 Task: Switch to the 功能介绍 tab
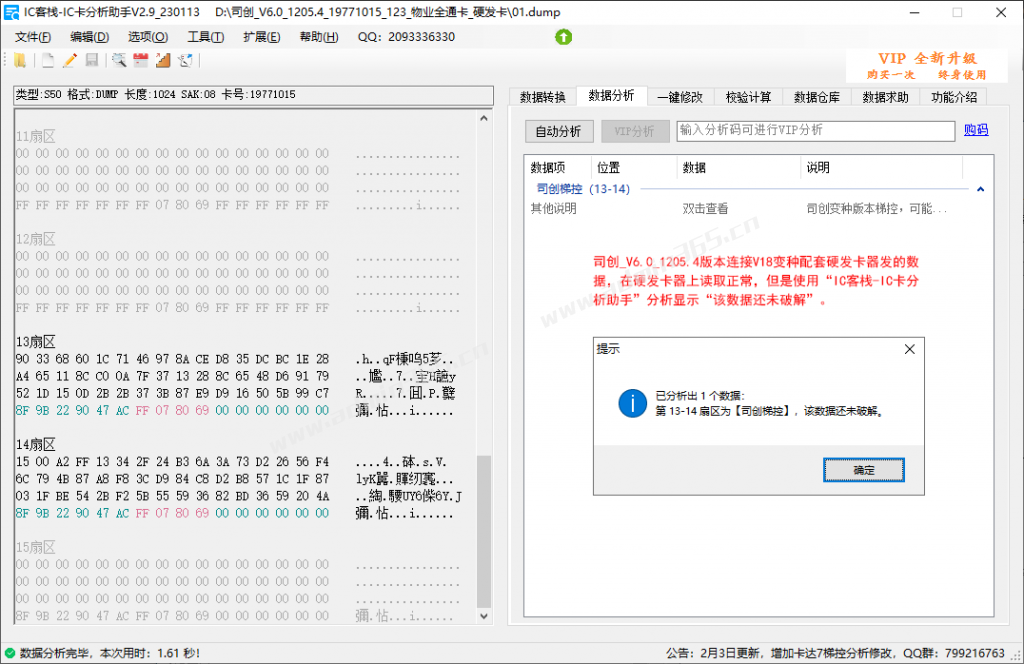(954, 97)
